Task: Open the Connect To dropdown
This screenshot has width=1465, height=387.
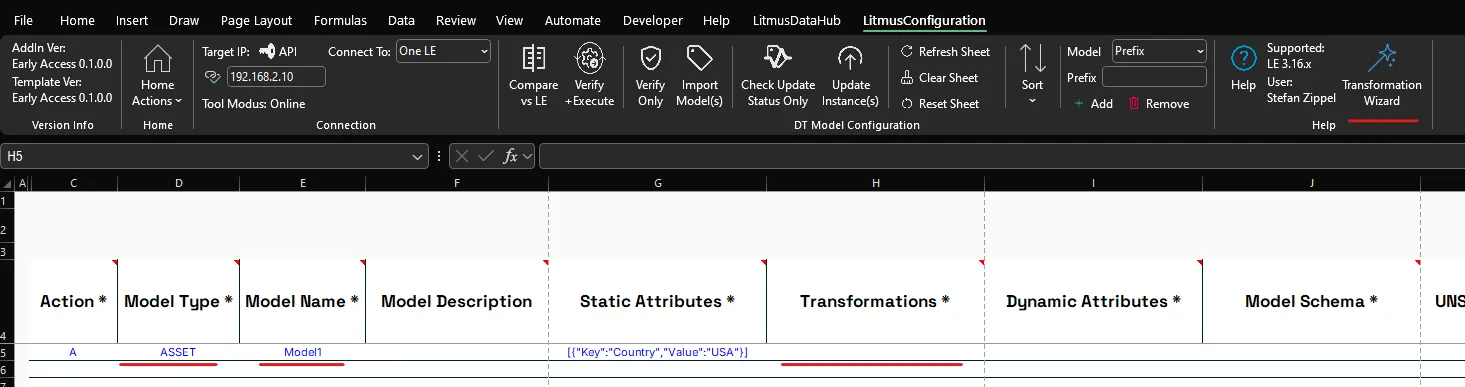Action: (x=443, y=51)
